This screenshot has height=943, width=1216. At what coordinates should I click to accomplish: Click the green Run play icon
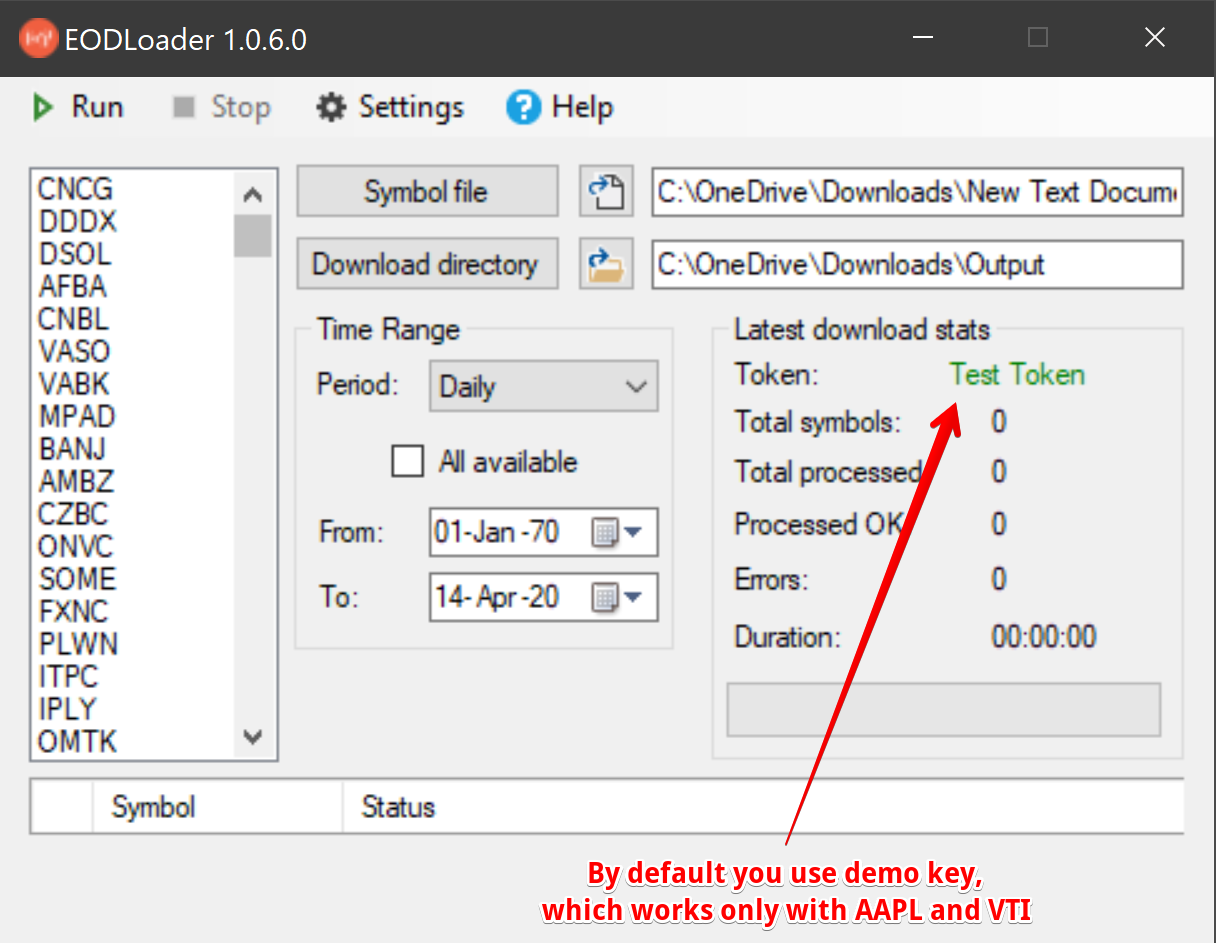[x=42, y=107]
